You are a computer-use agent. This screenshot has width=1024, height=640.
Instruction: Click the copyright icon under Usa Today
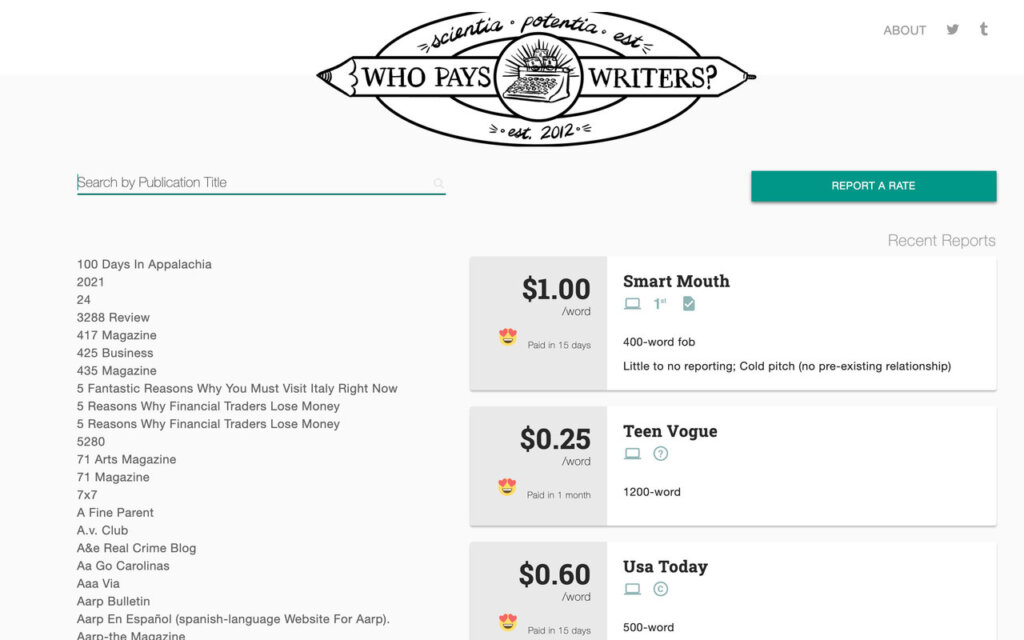(x=660, y=589)
